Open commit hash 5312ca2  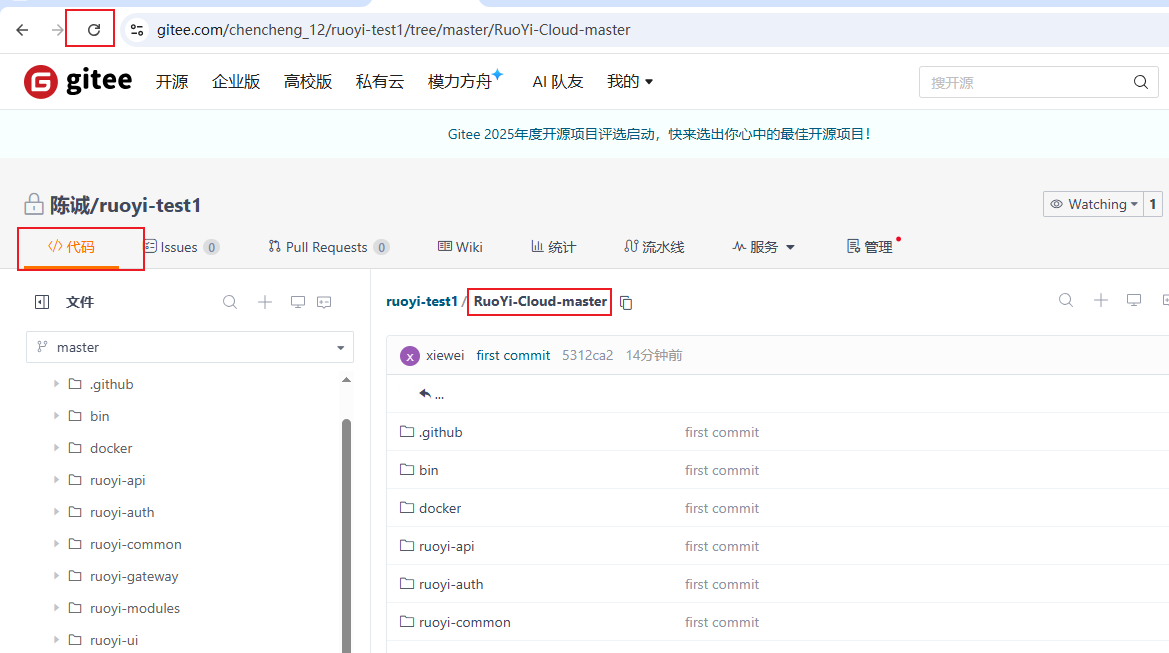point(587,356)
